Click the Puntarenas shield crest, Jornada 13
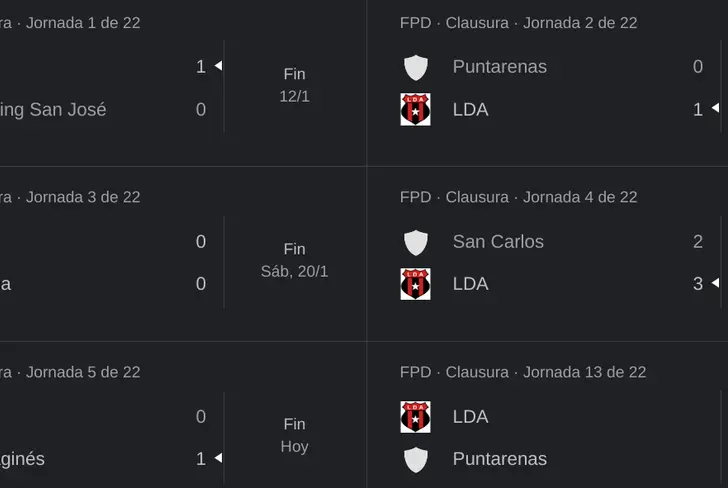Image resolution: width=728 pixels, height=488 pixels. pyautogui.click(x=415, y=459)
